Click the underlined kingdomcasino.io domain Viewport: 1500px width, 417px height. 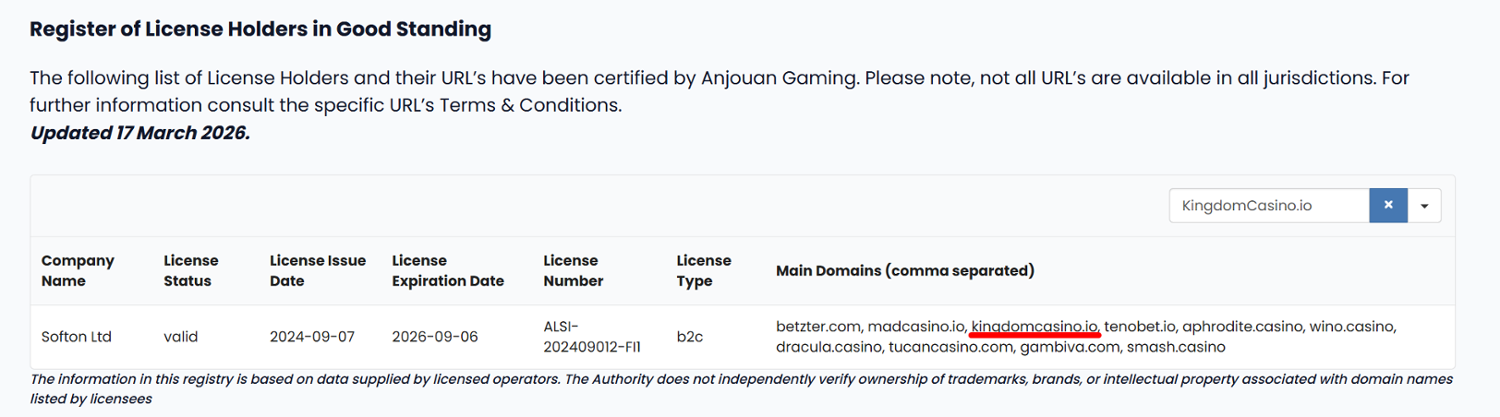tap(1035, 327)
